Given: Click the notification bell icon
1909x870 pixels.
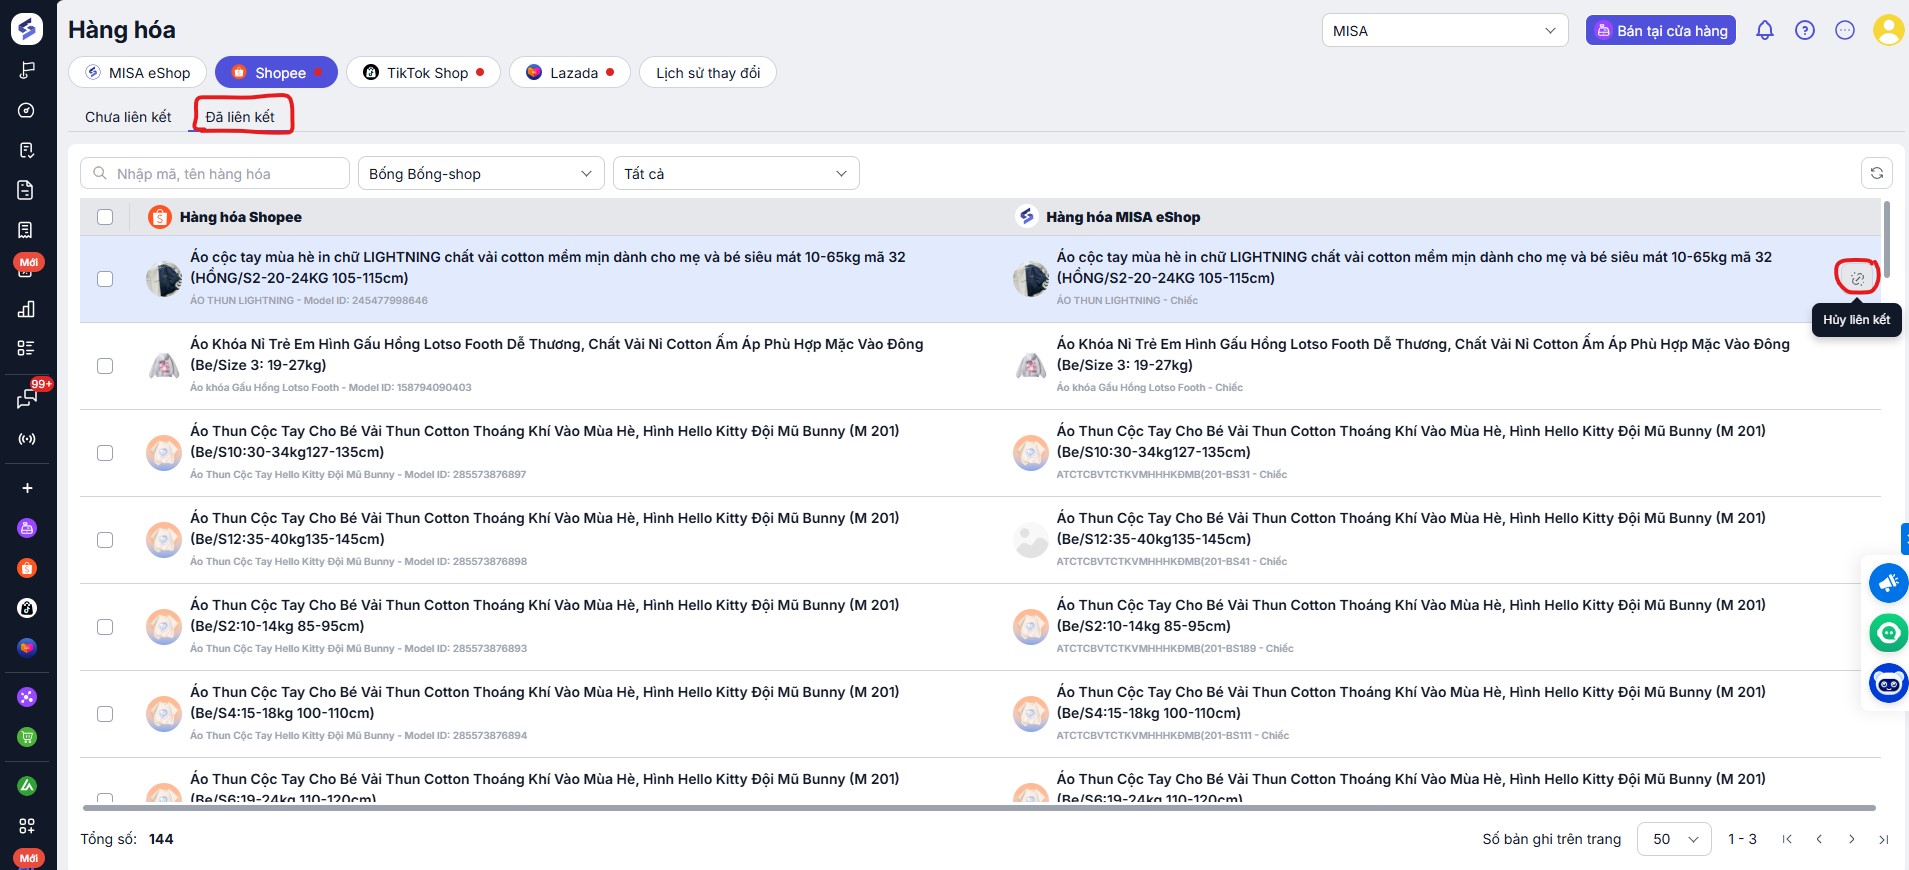Looking at the screenshot, I should (1765, 31).
